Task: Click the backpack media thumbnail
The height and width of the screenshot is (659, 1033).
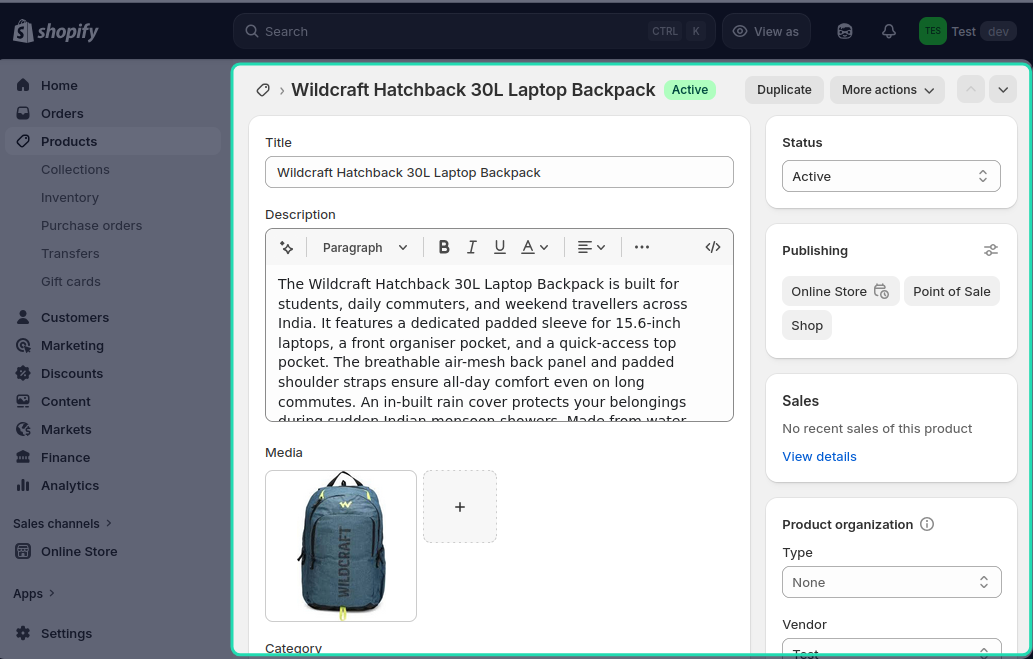Action: click(x=341, y=546)
